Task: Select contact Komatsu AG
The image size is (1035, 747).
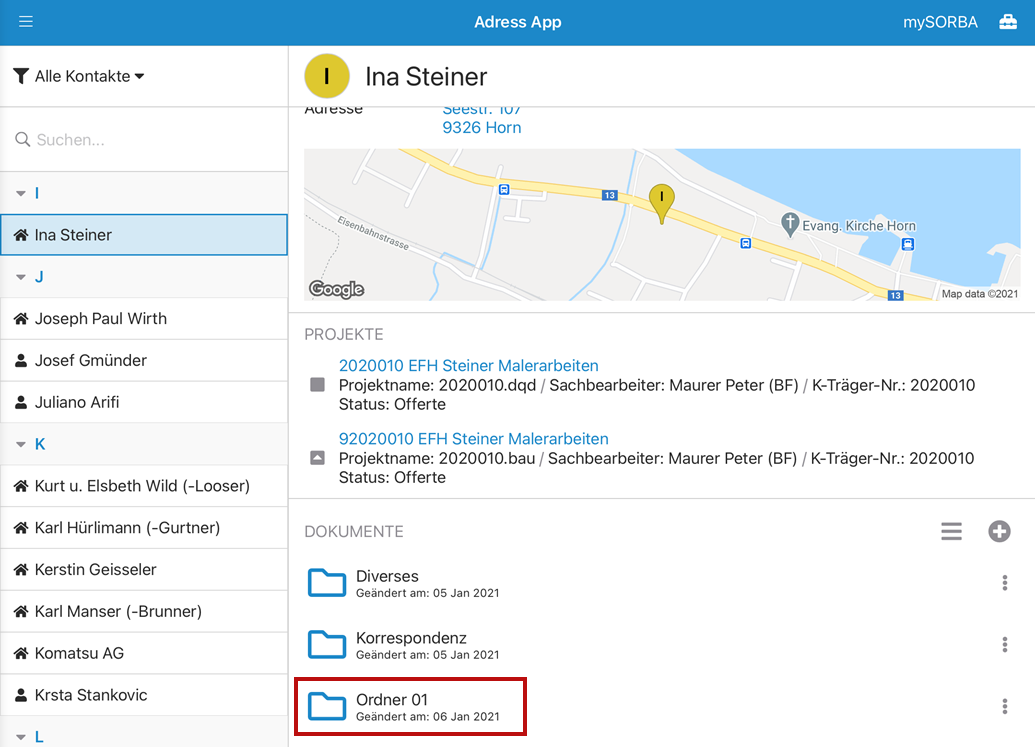Action: [144, 653]
